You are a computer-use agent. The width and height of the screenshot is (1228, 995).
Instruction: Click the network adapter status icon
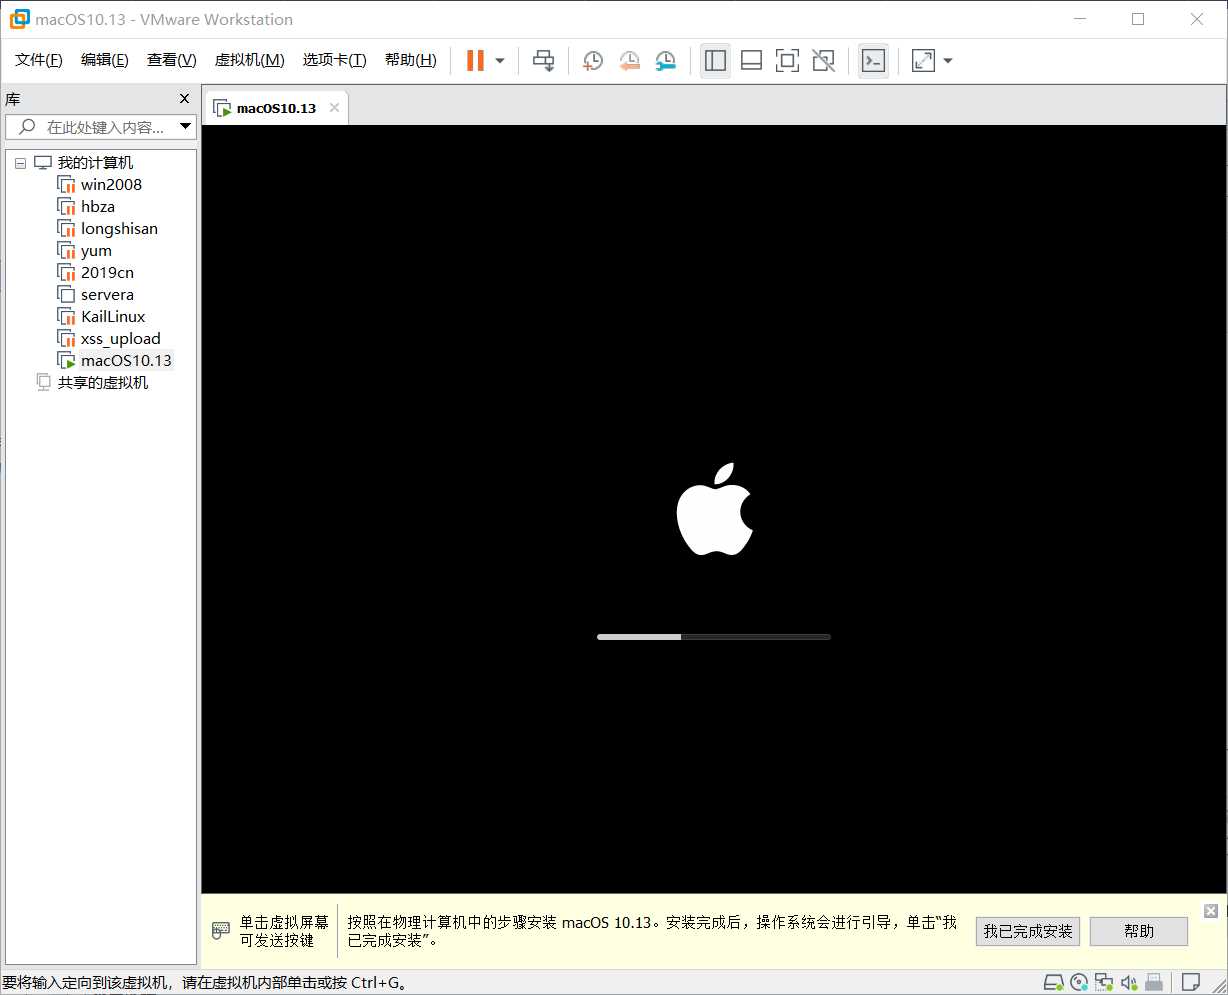tap(1104, 982)
